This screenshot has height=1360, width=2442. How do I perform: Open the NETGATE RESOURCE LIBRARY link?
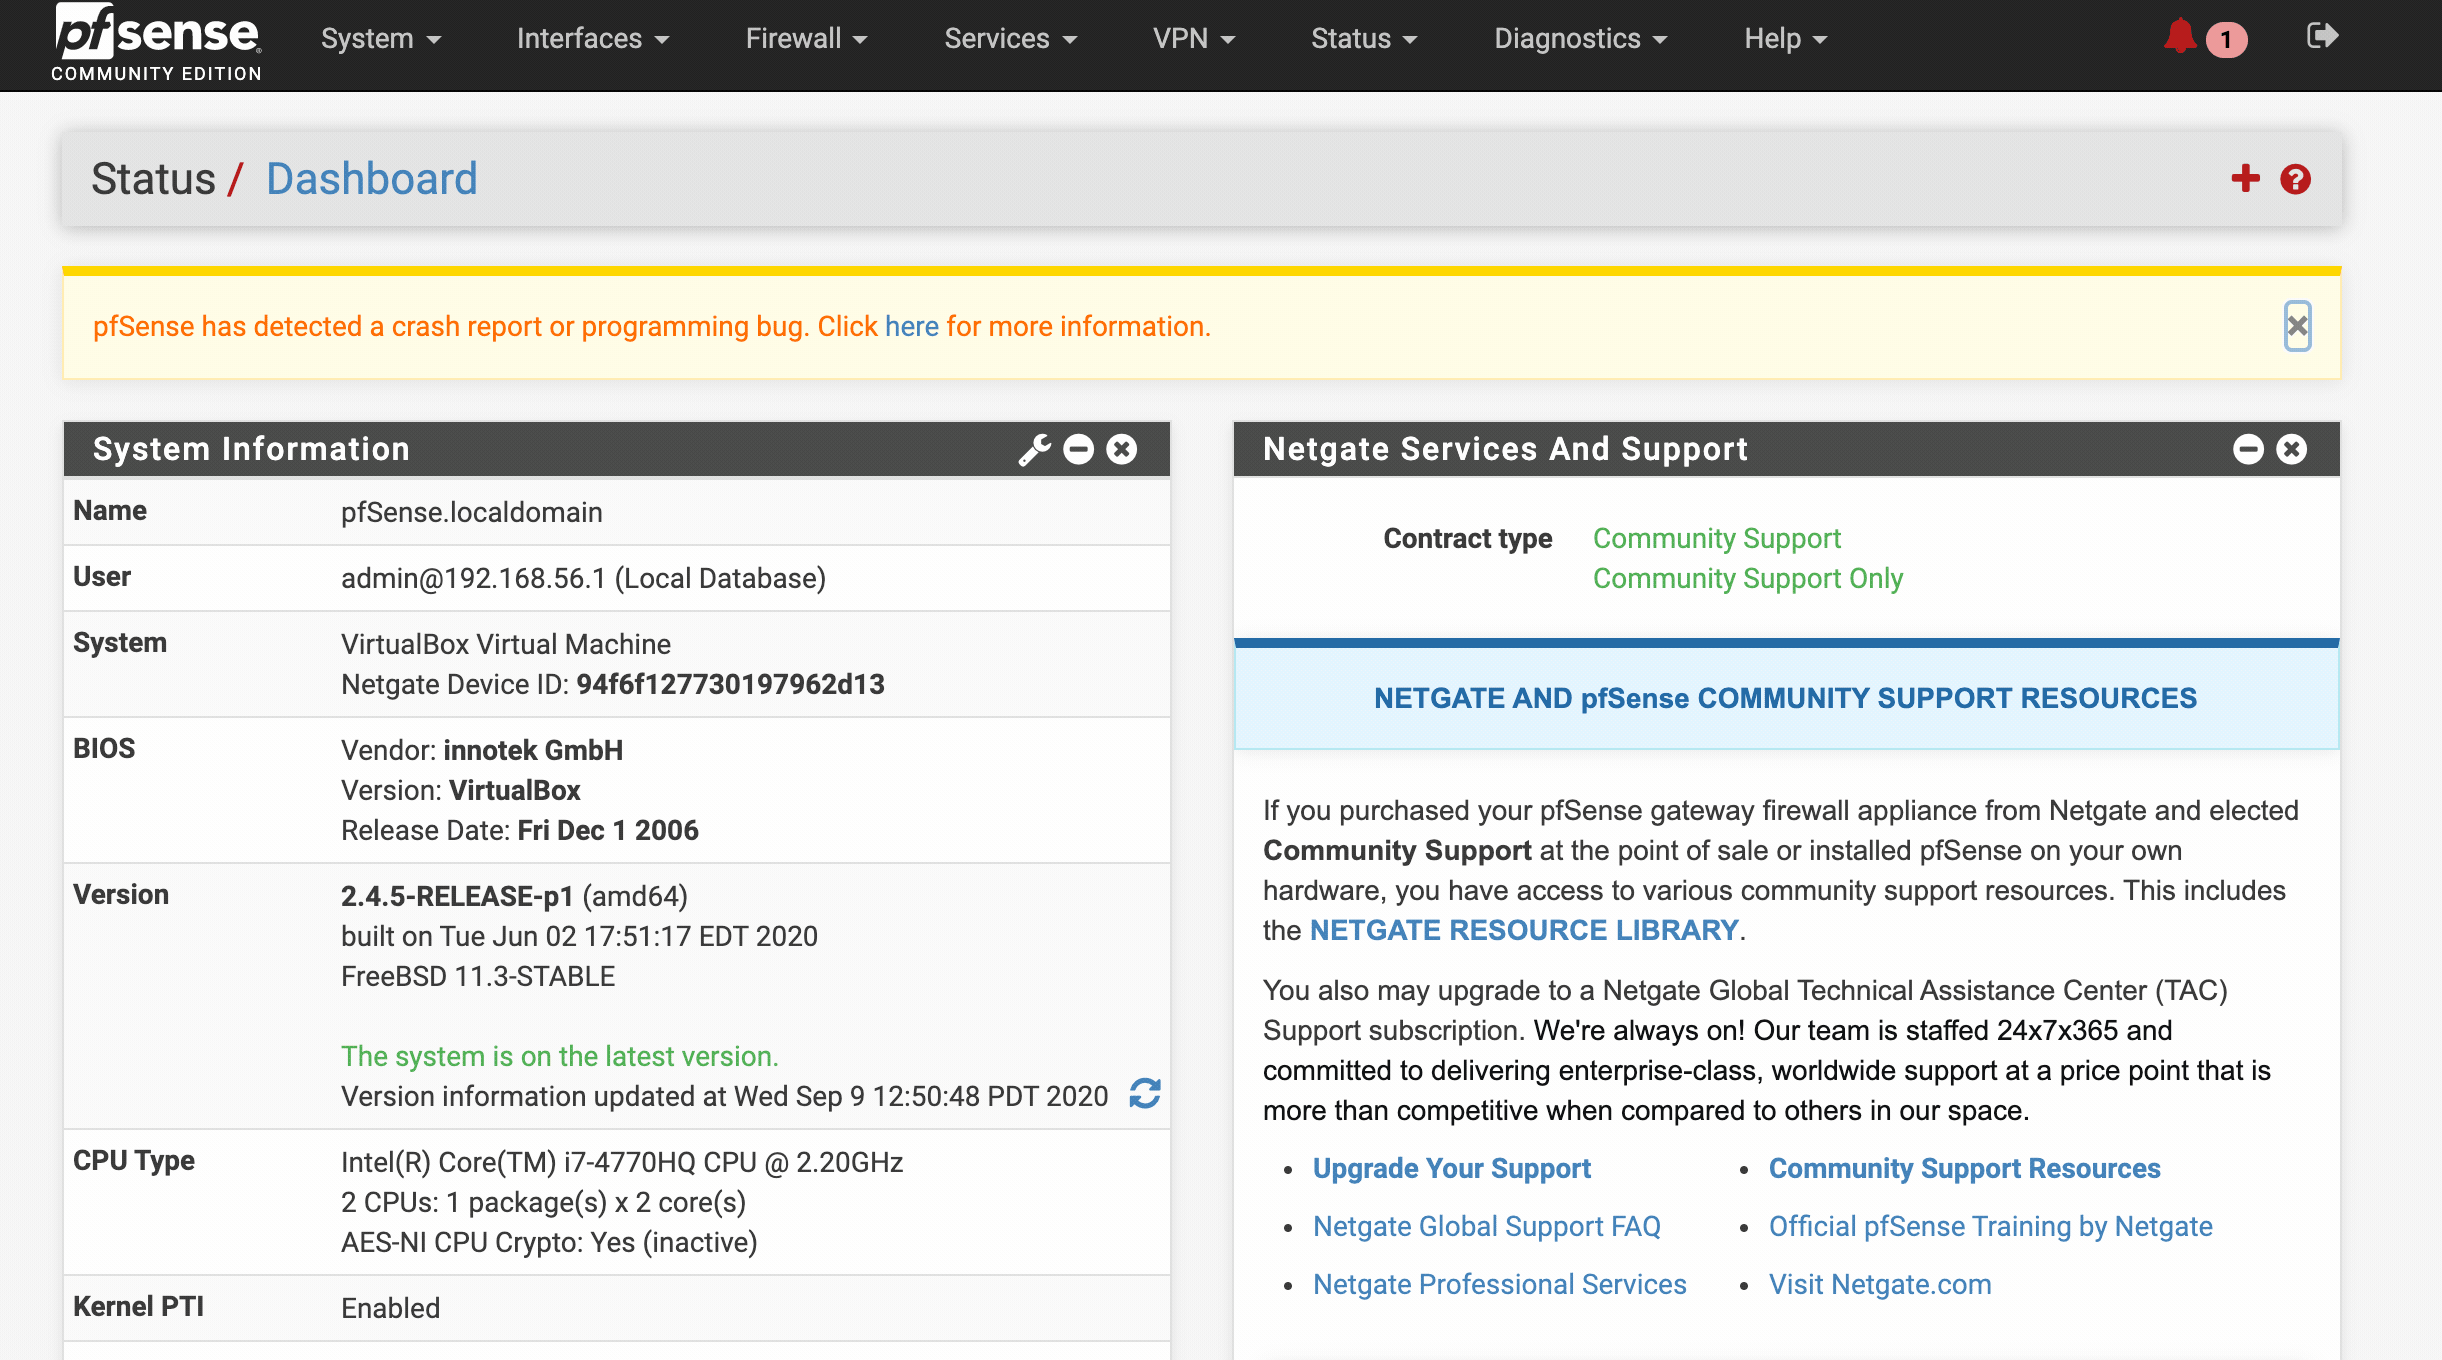1524,930
